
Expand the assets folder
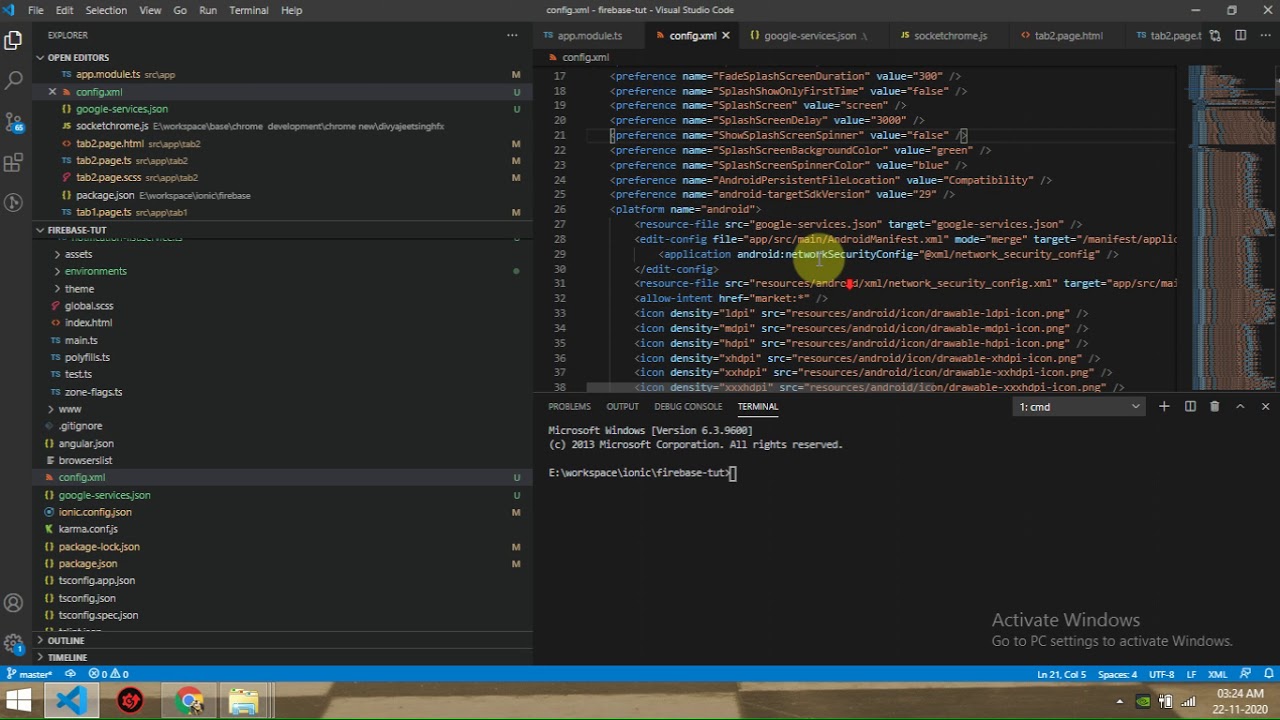(78, 255)
